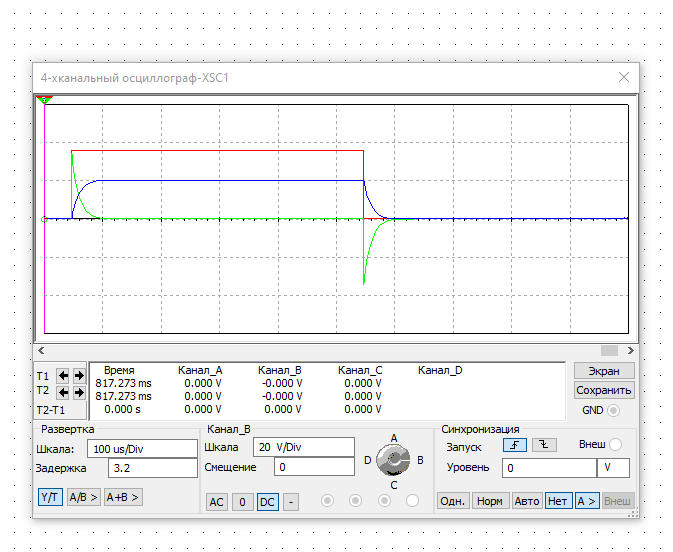
Task: Enable external trigger Внеш radio button
Action: [x=615, y=445]
